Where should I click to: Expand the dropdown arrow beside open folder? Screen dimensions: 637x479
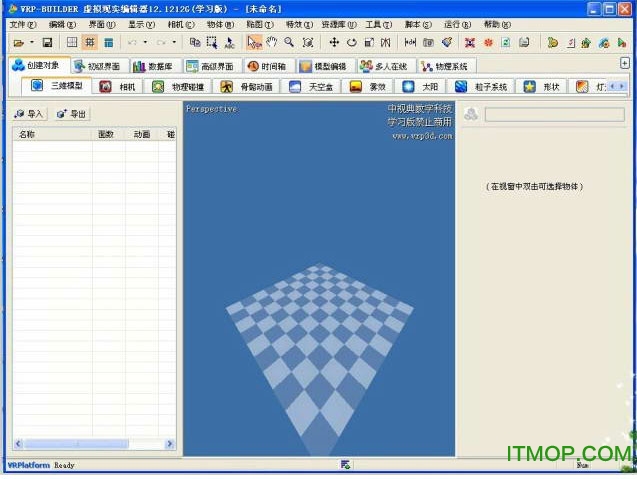coord(31,43)
